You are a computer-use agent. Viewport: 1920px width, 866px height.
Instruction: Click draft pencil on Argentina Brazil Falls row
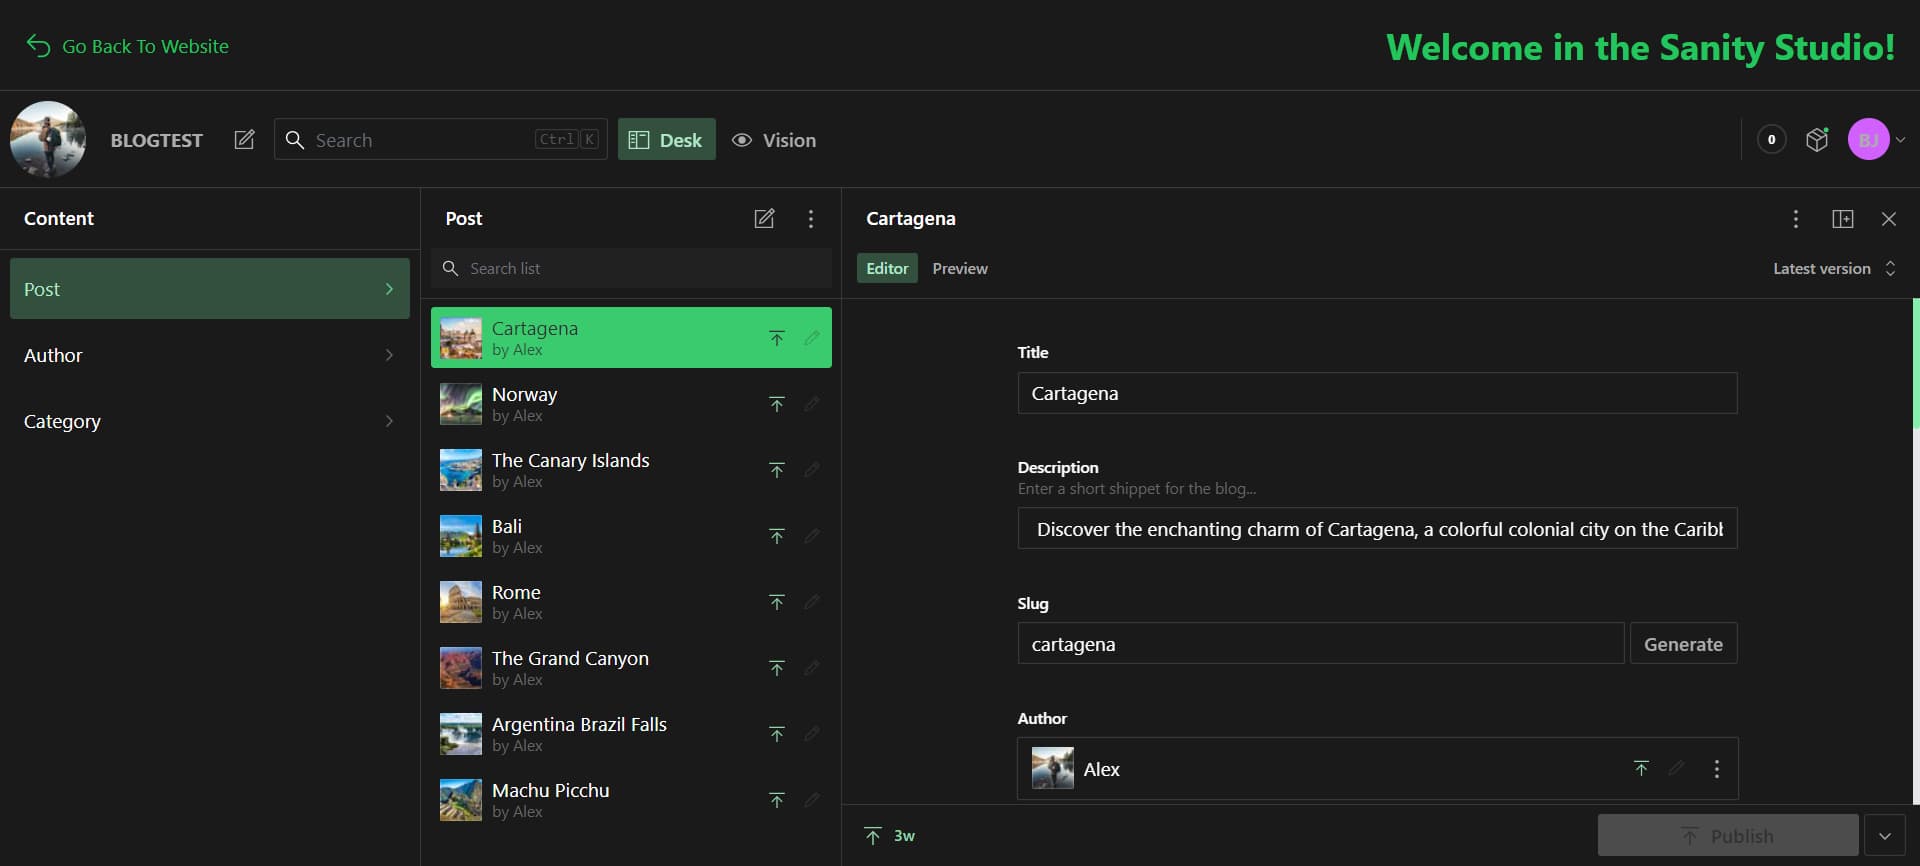point(812,734)
